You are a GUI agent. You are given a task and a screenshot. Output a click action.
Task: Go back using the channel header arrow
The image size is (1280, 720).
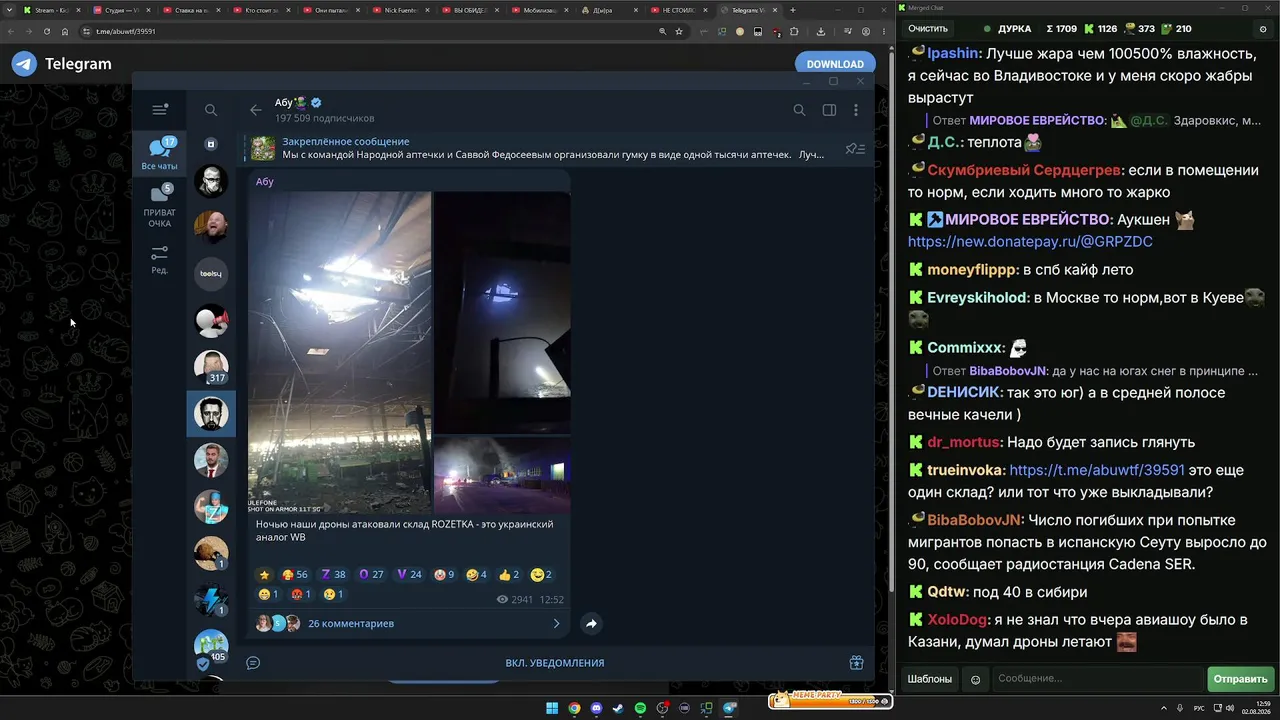pyautogui.click(x=256, y=110)
